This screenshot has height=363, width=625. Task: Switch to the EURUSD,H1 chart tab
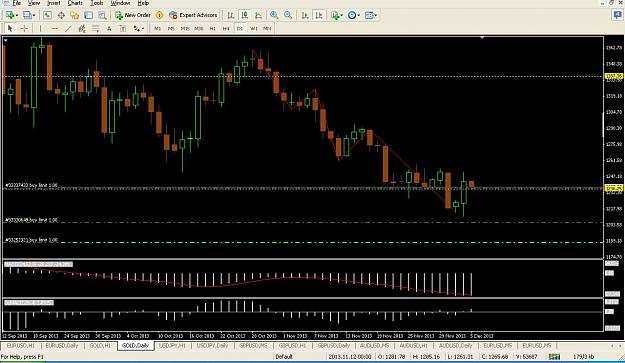[21, 345]
